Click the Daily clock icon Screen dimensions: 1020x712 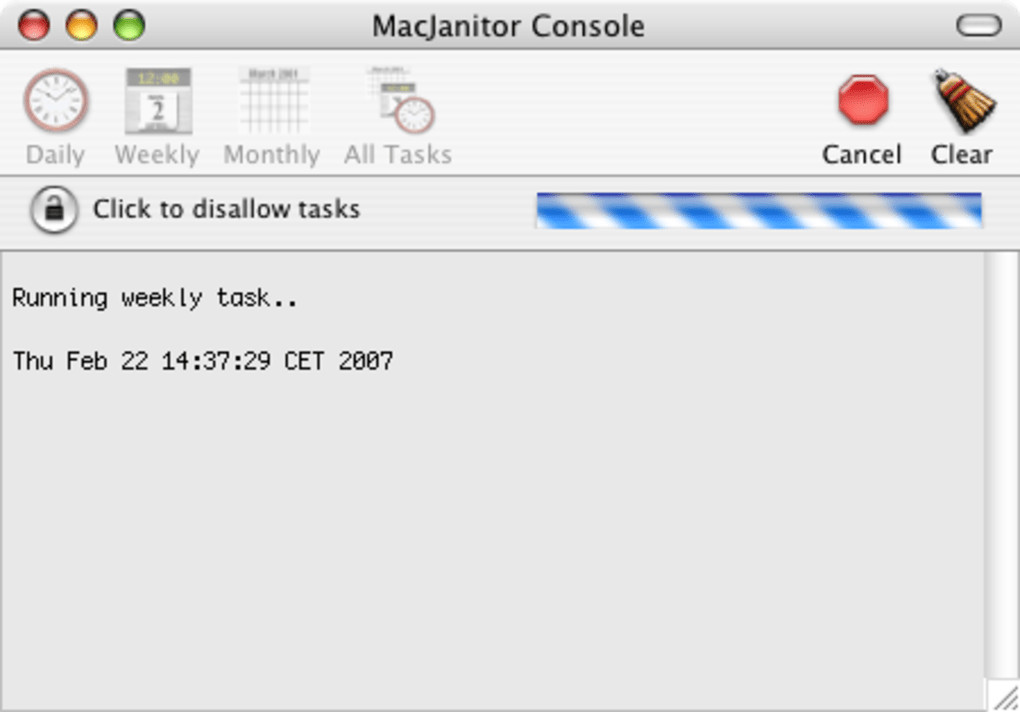(55, 101)
